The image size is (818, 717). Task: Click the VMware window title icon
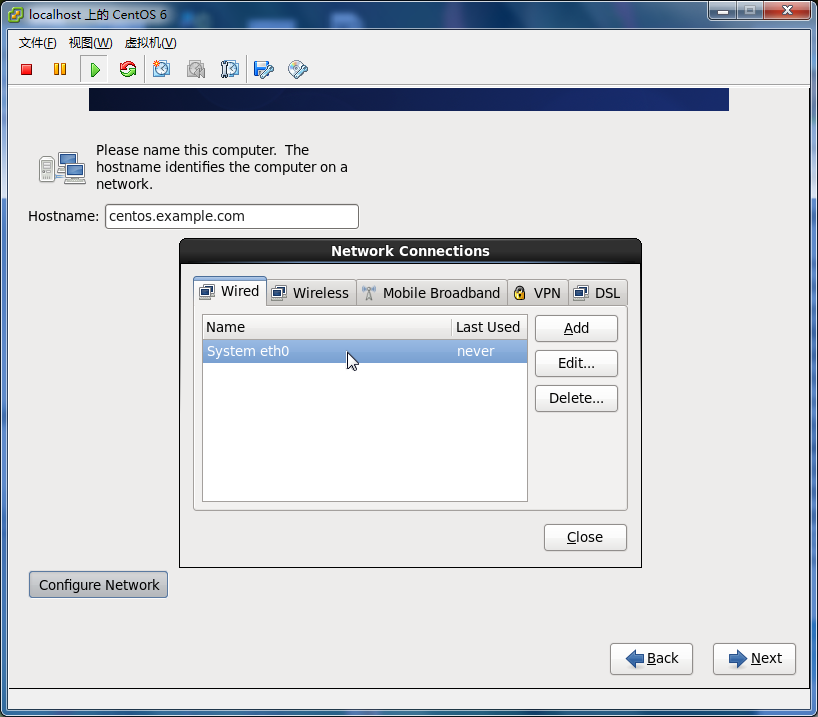[16, 15]
